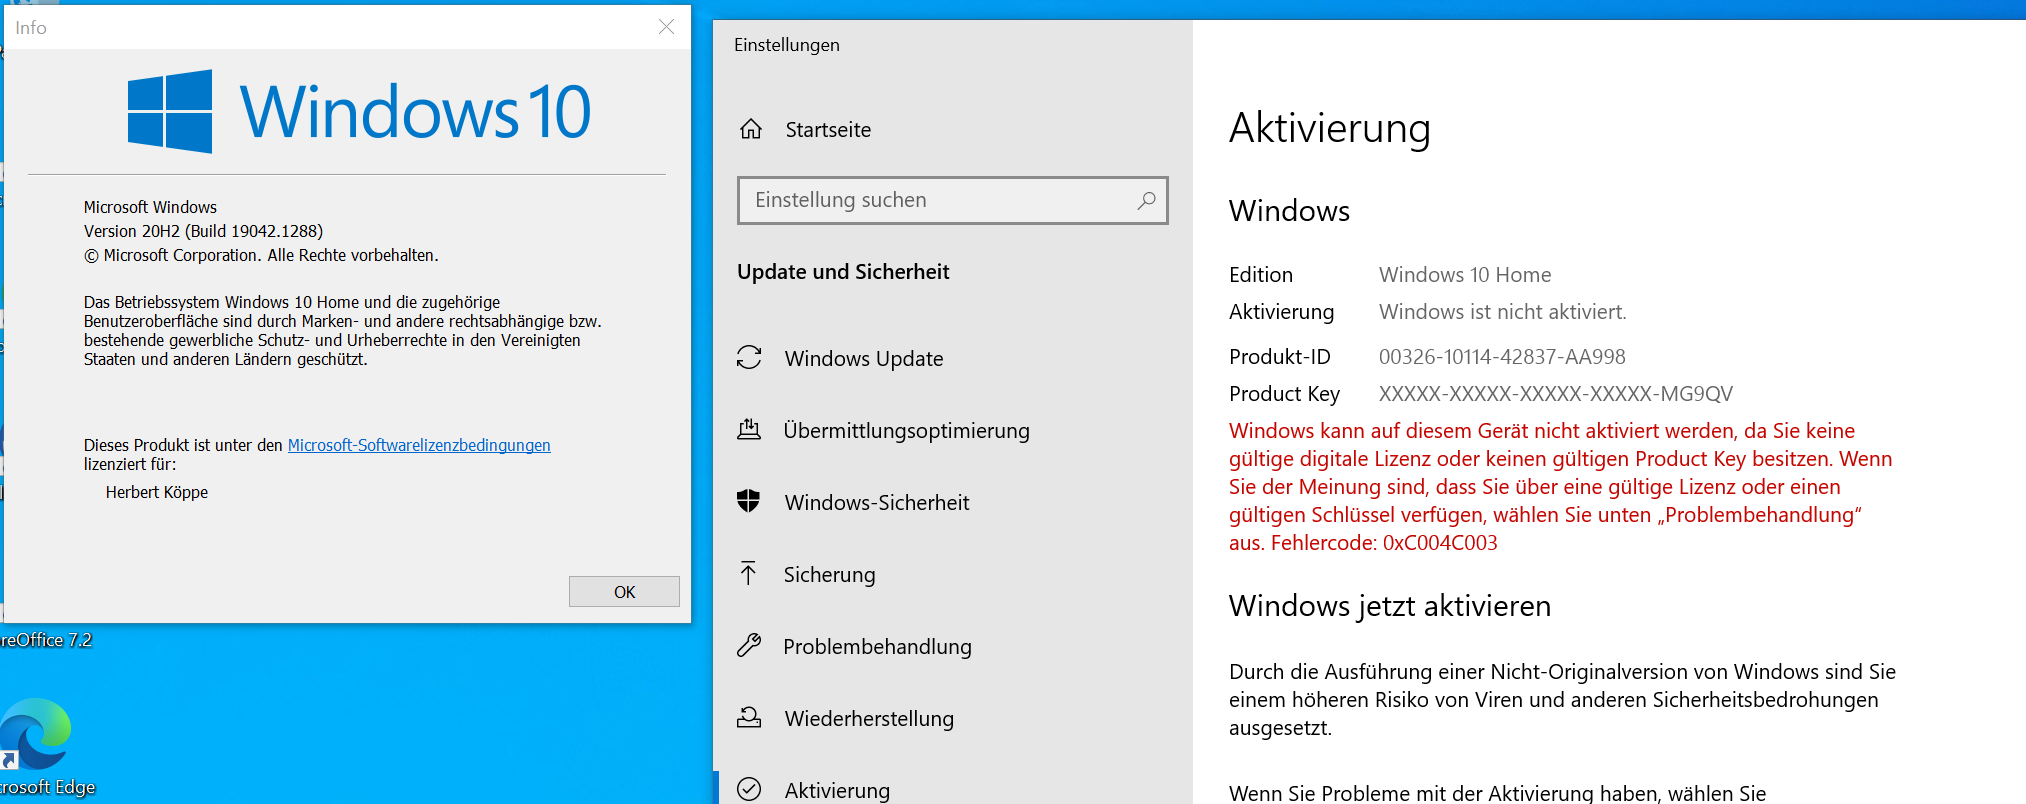
Task: Click the Startseite home icon
Action: (x=751, y=129)
